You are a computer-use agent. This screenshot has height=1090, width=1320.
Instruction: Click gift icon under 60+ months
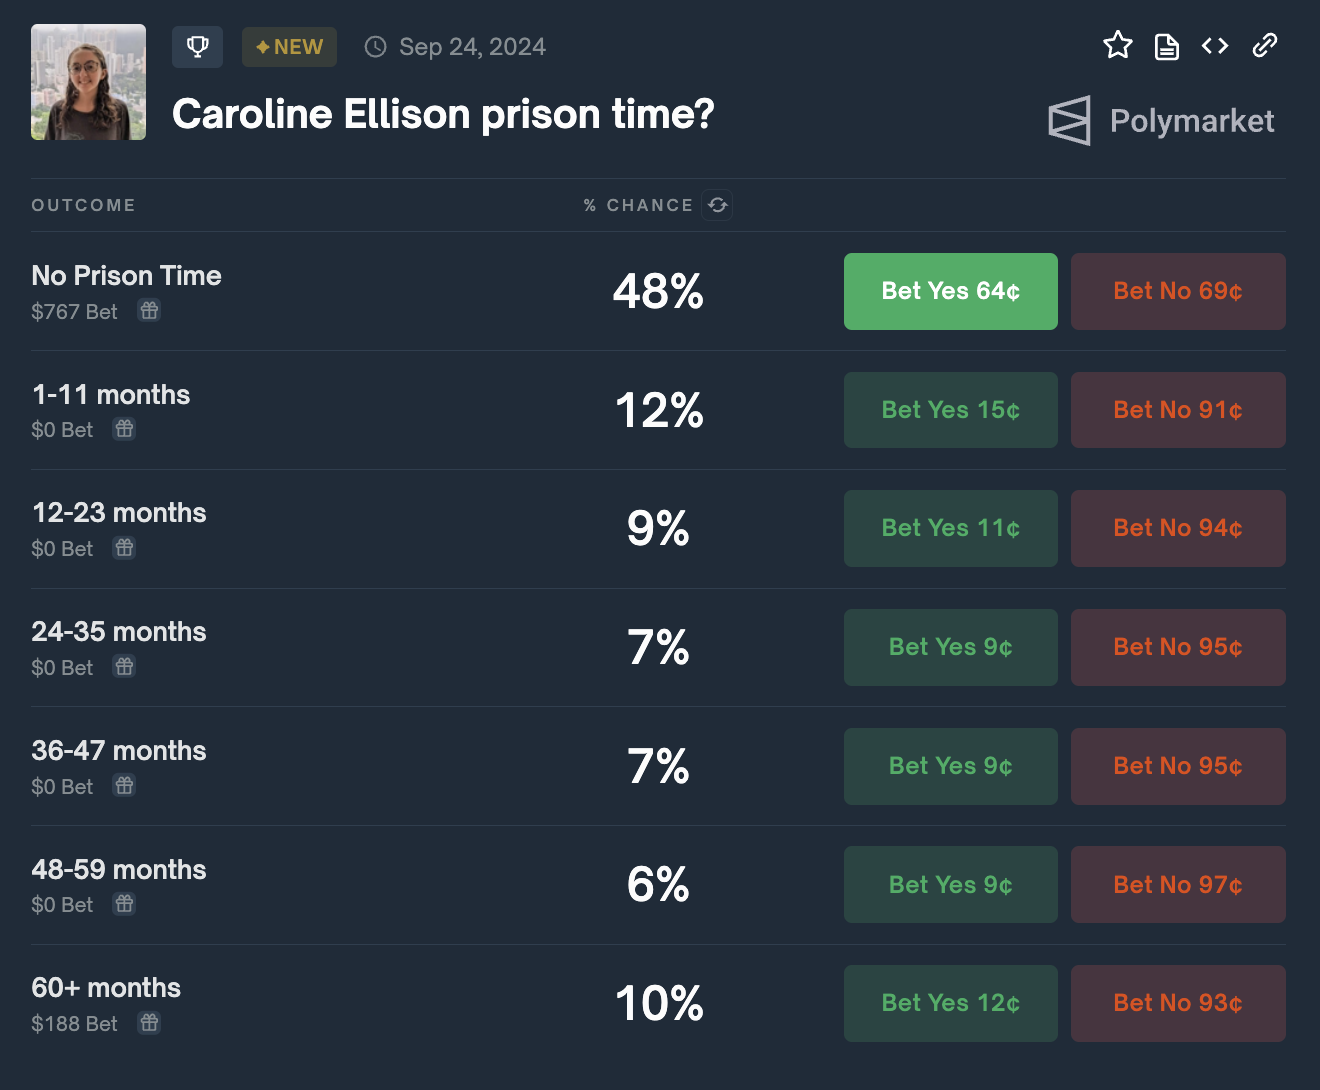[149, 1023]
